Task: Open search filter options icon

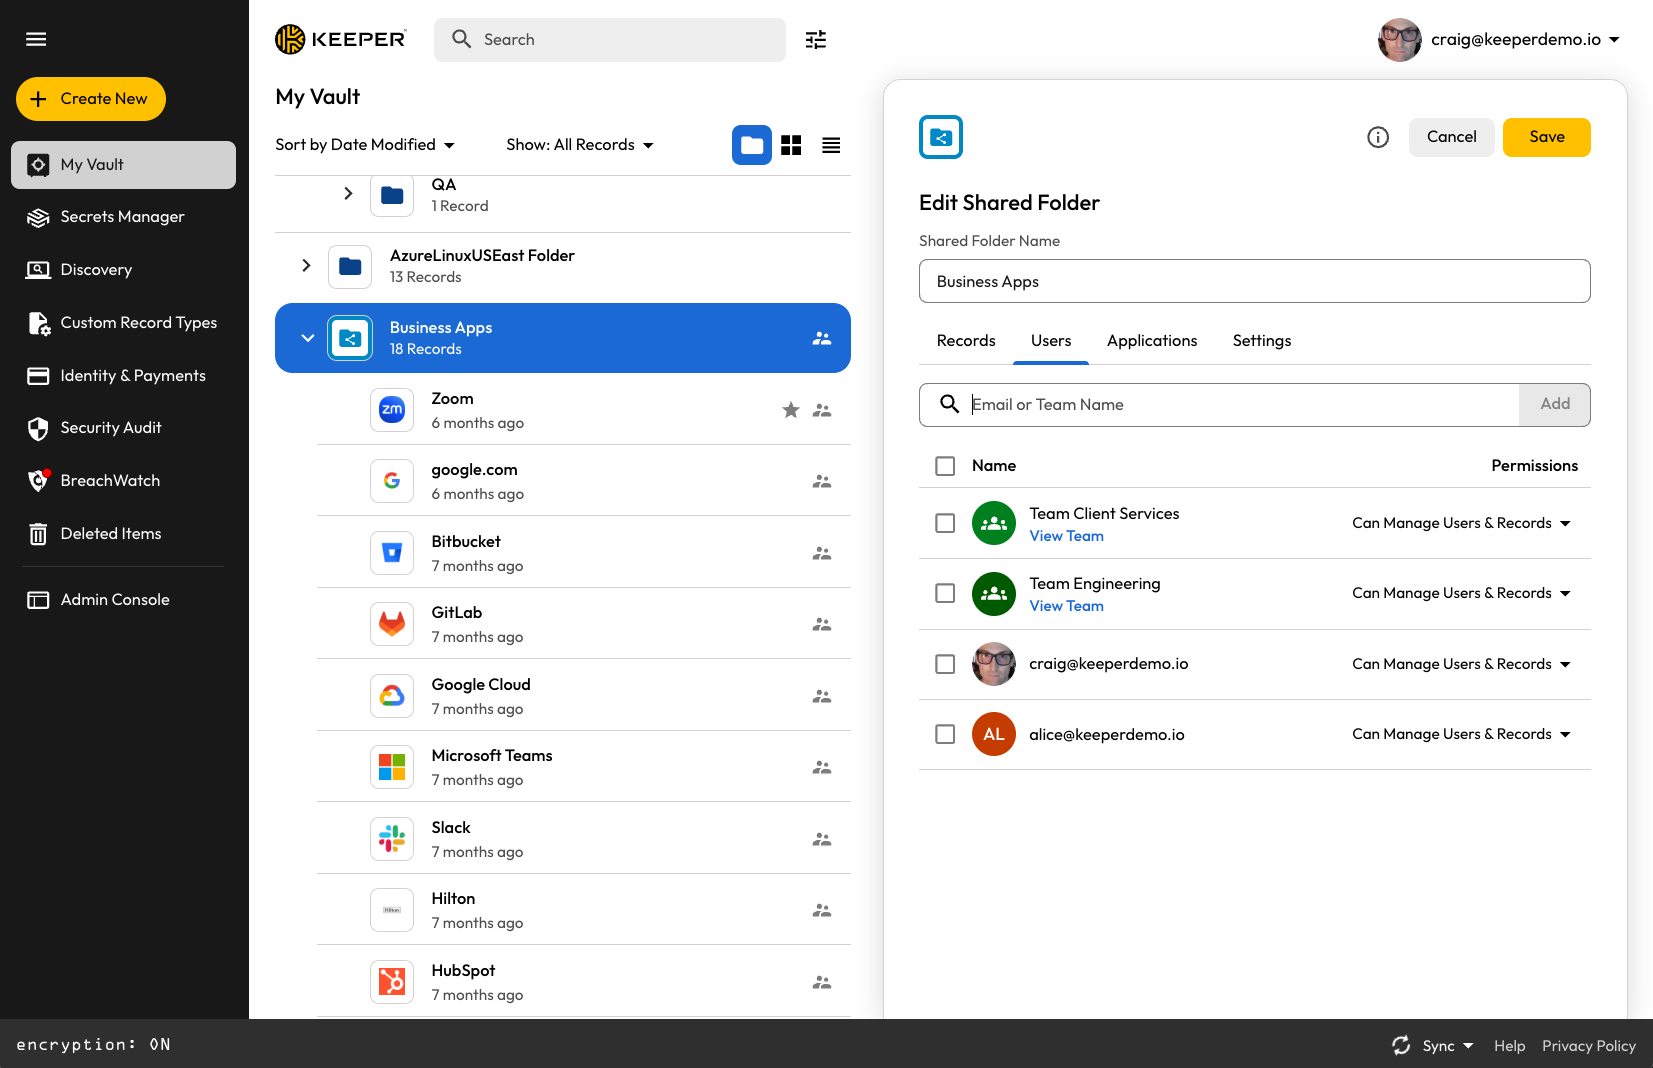Action: pyautogui.click(x=816, y=40)
